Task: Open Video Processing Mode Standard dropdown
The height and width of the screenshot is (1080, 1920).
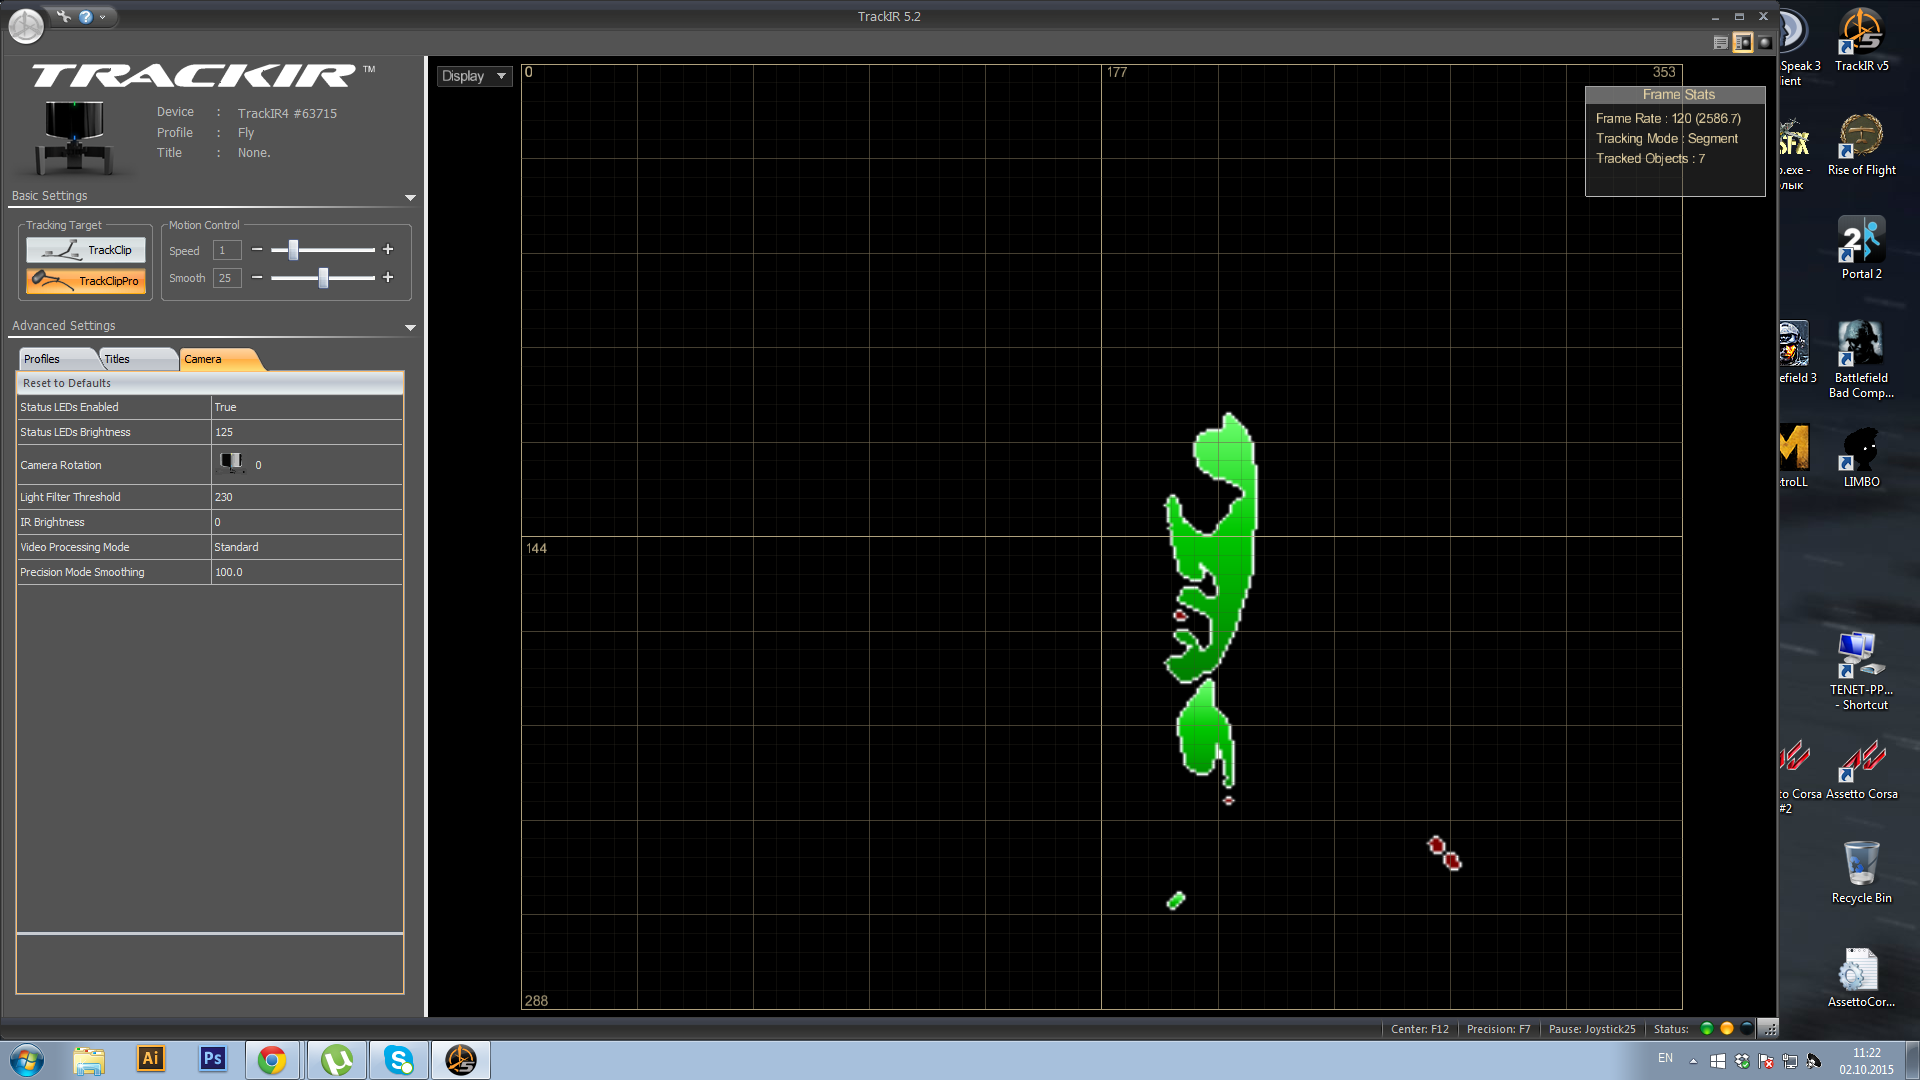Action: click(306, 547)
